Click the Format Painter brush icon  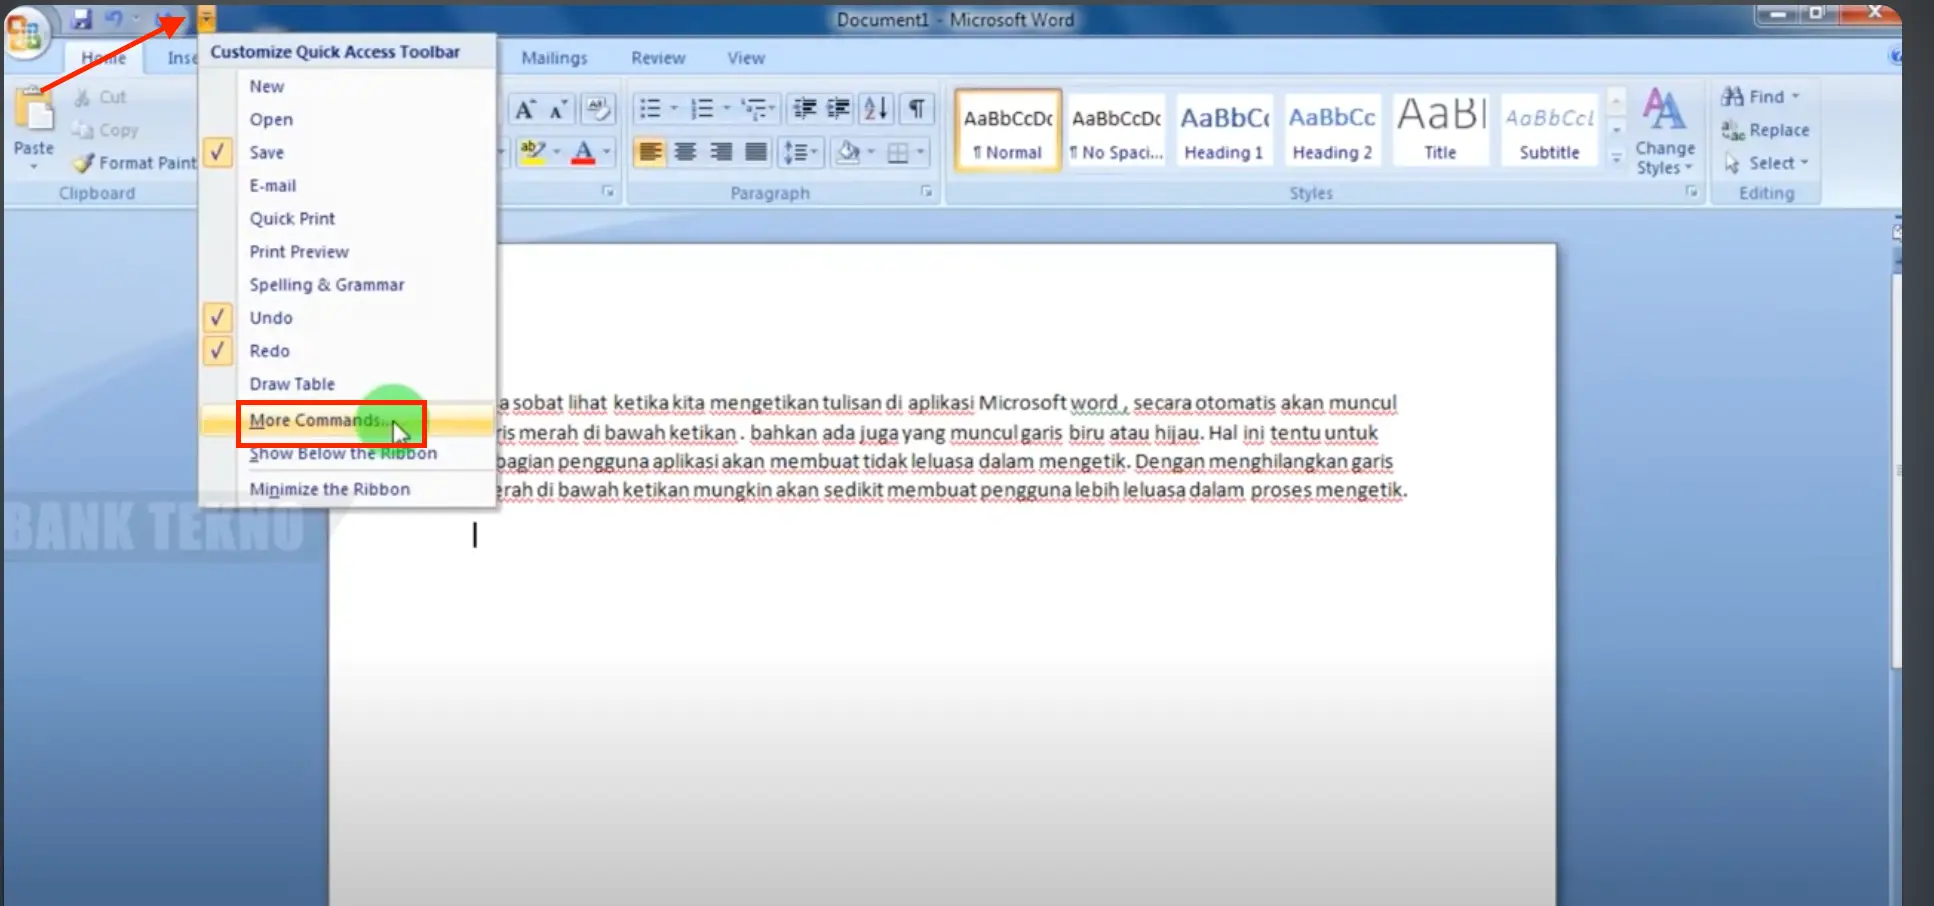[x=84, y=163]
